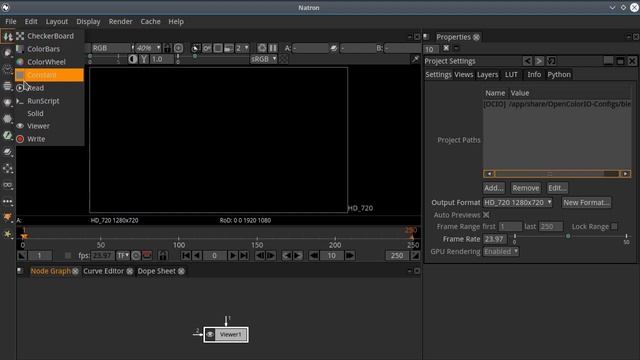Go to first frame

point(186,256)
